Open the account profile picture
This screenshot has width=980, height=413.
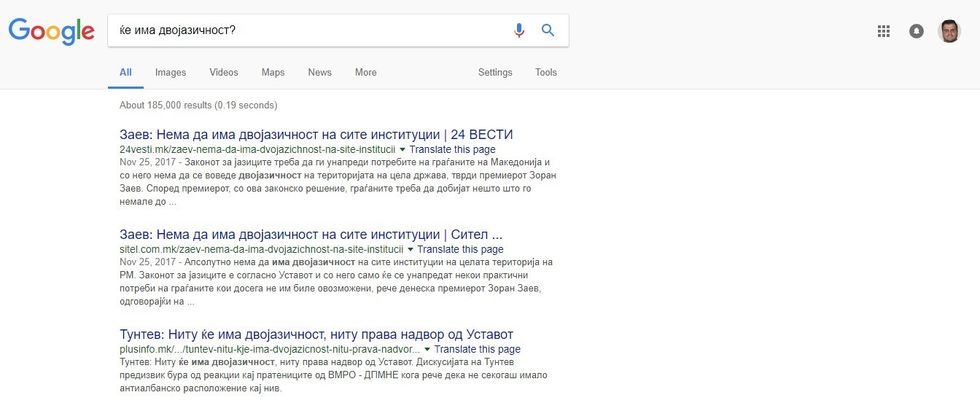click(949, 31)
